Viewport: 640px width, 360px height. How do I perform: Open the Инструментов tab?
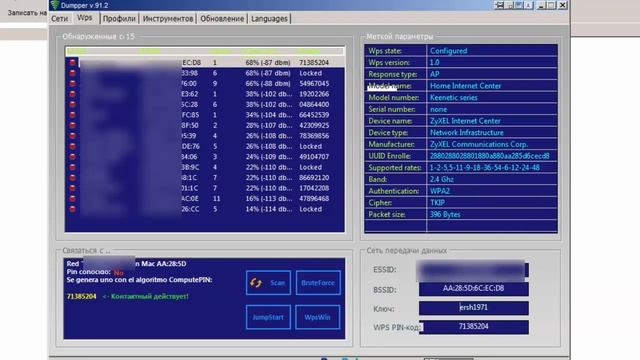point(168,19)
